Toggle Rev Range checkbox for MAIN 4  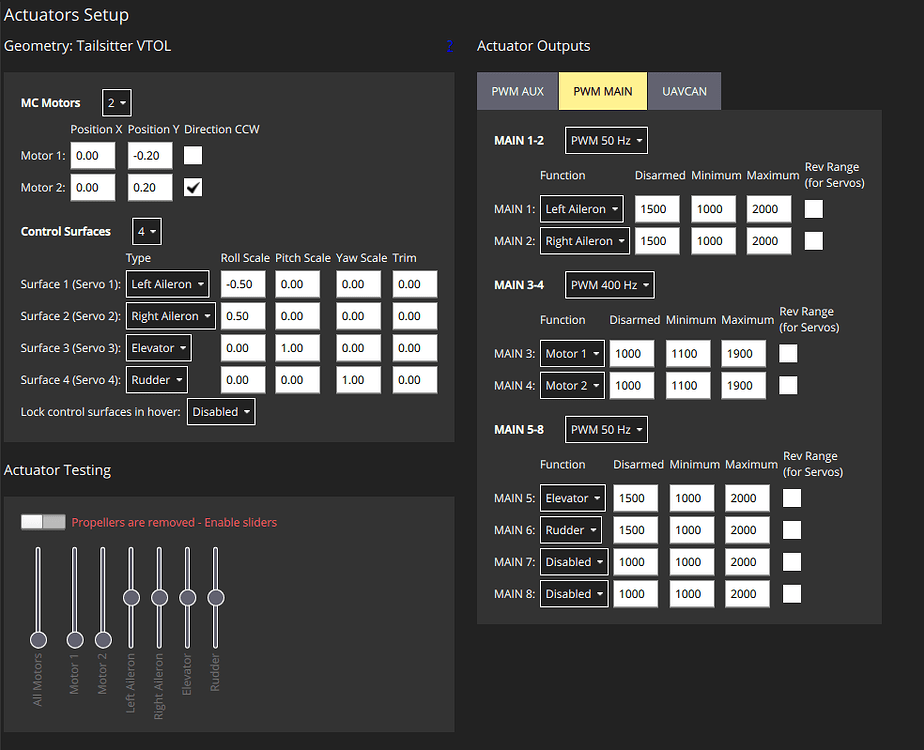(x=788, y=385)
